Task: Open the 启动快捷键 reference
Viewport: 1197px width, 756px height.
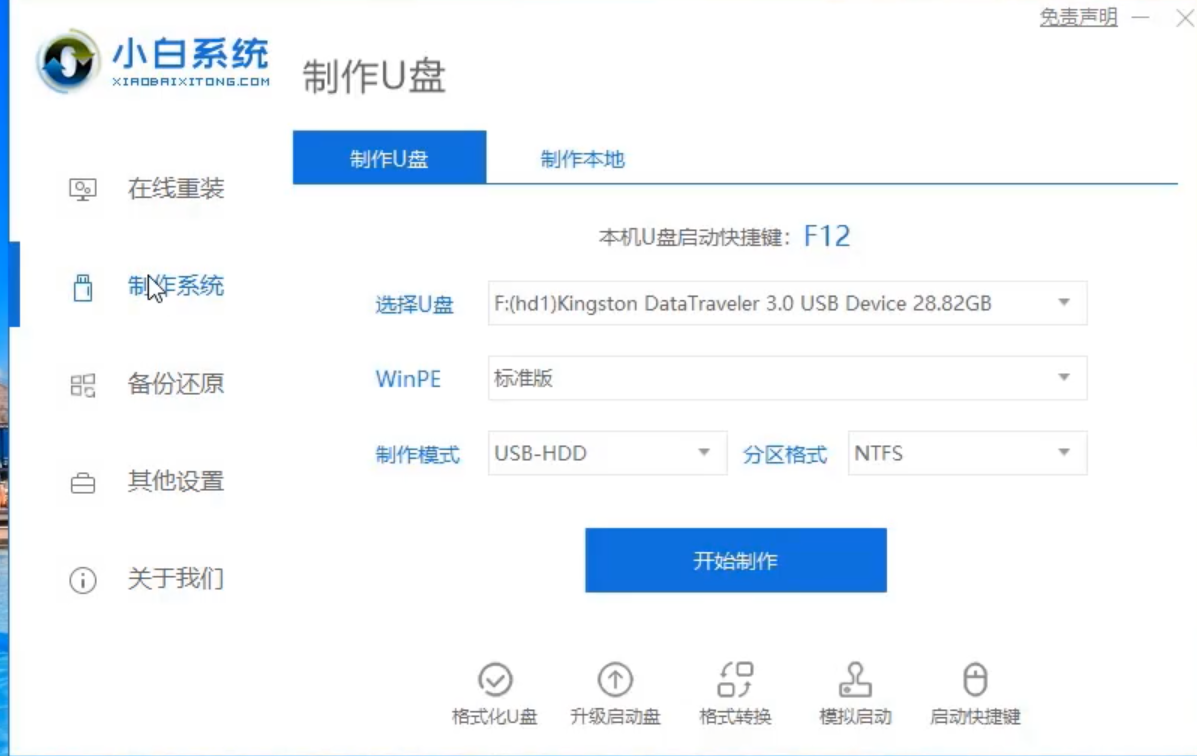Action: click(x=975, y=692)
